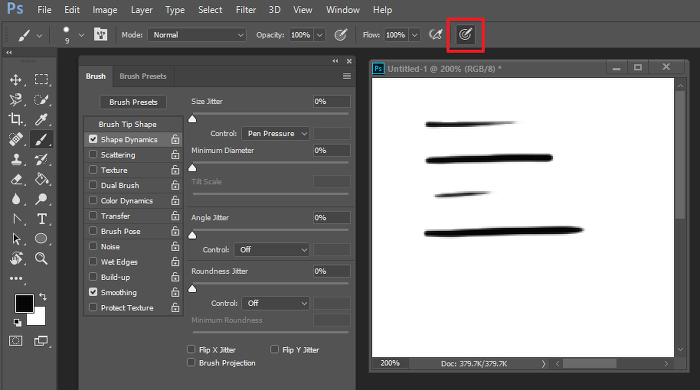Select the Zoom tool

(41, 258)
